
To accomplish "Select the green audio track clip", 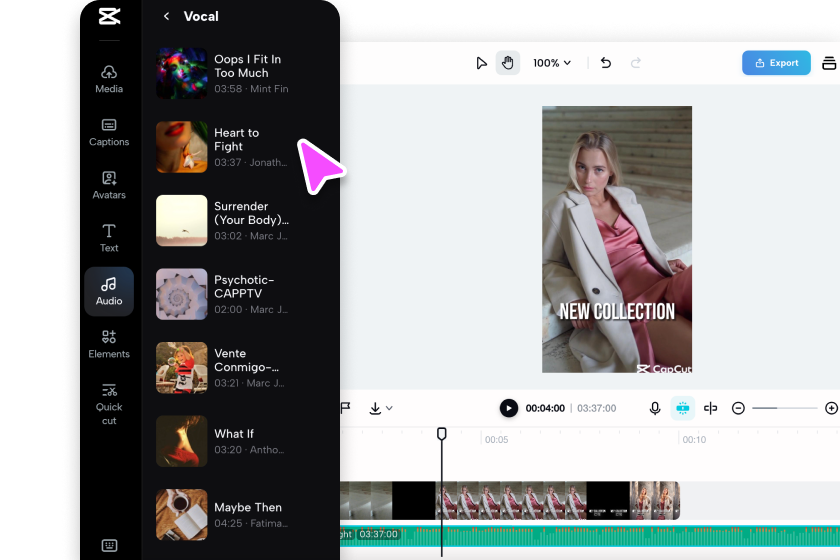I will (x=590, y=536).
